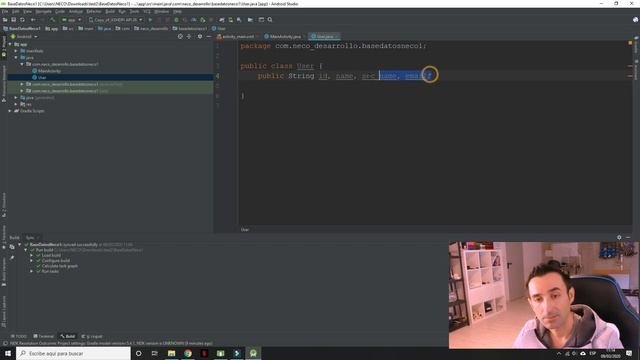Click the Save All toolbar icon
This screenshot has height=360, width=640.
13,20
